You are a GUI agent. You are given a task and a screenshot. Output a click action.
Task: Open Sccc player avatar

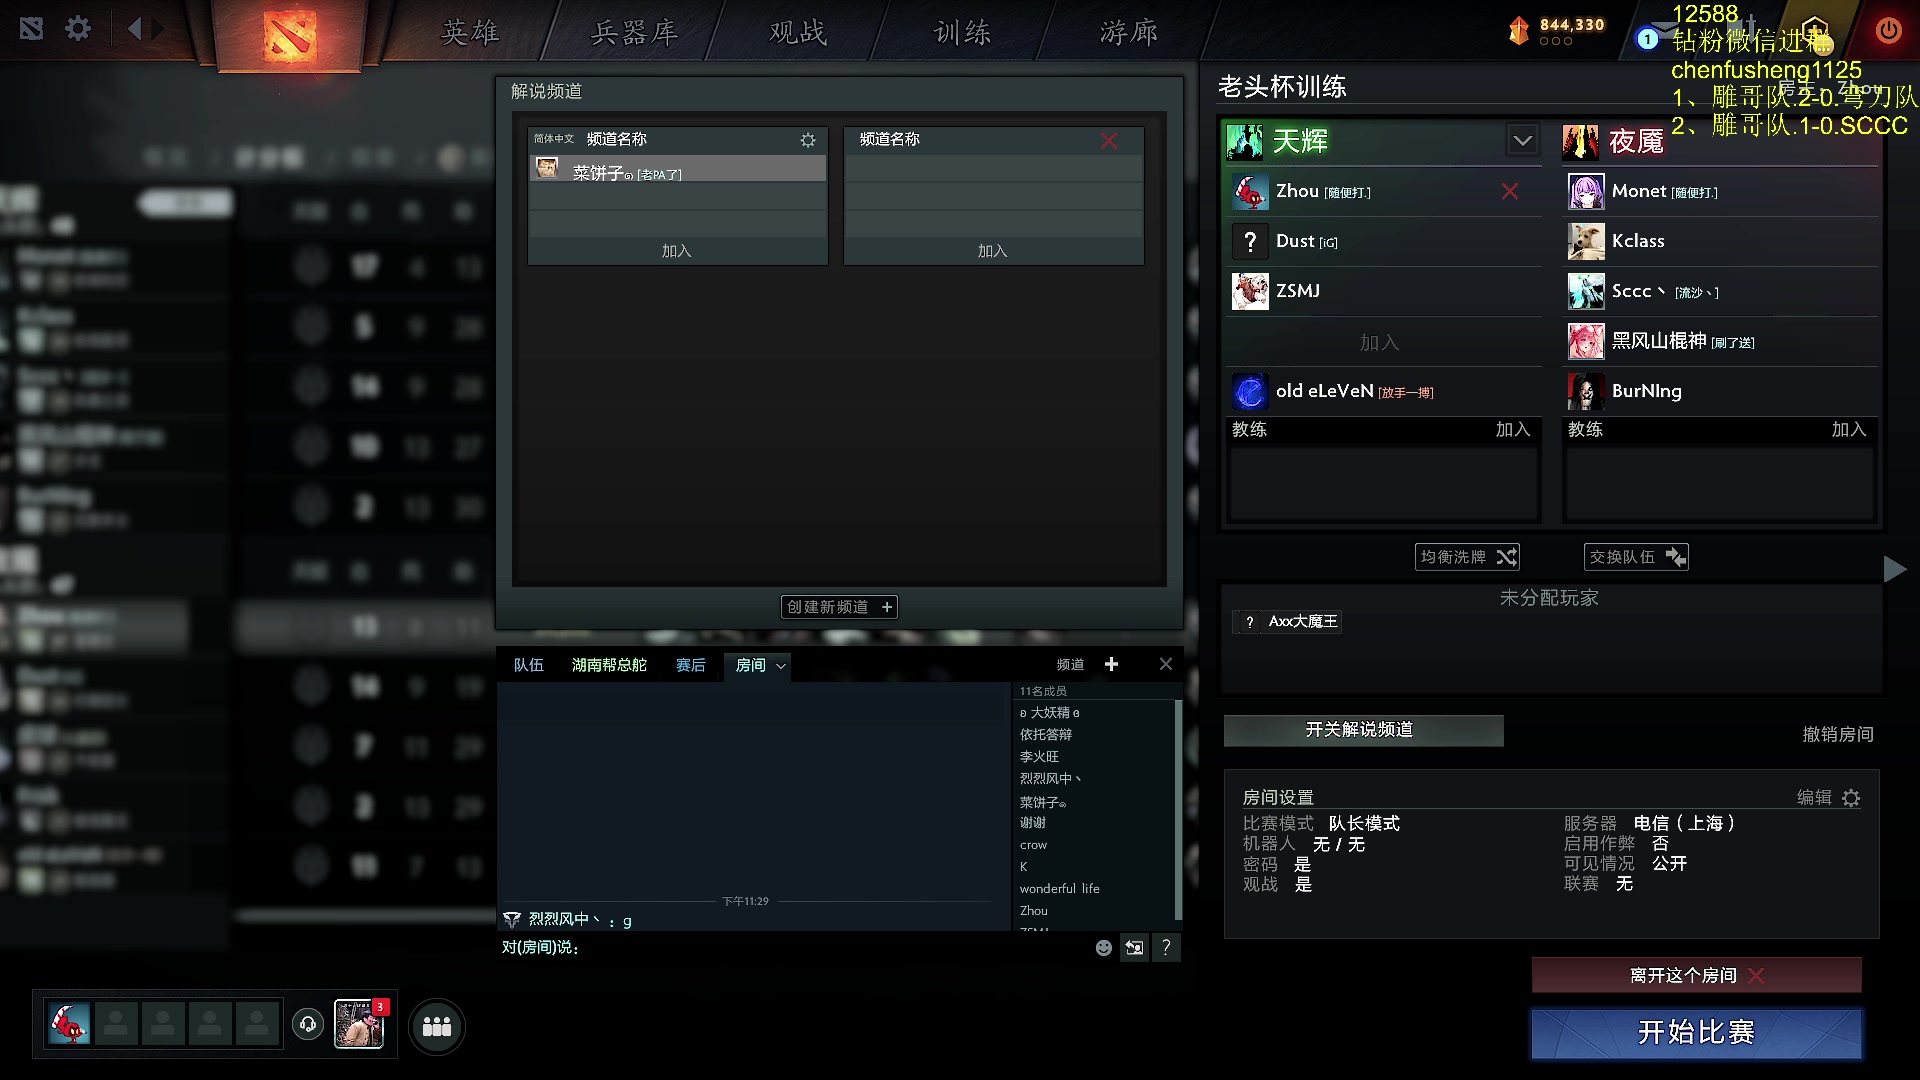[1586, 291]
